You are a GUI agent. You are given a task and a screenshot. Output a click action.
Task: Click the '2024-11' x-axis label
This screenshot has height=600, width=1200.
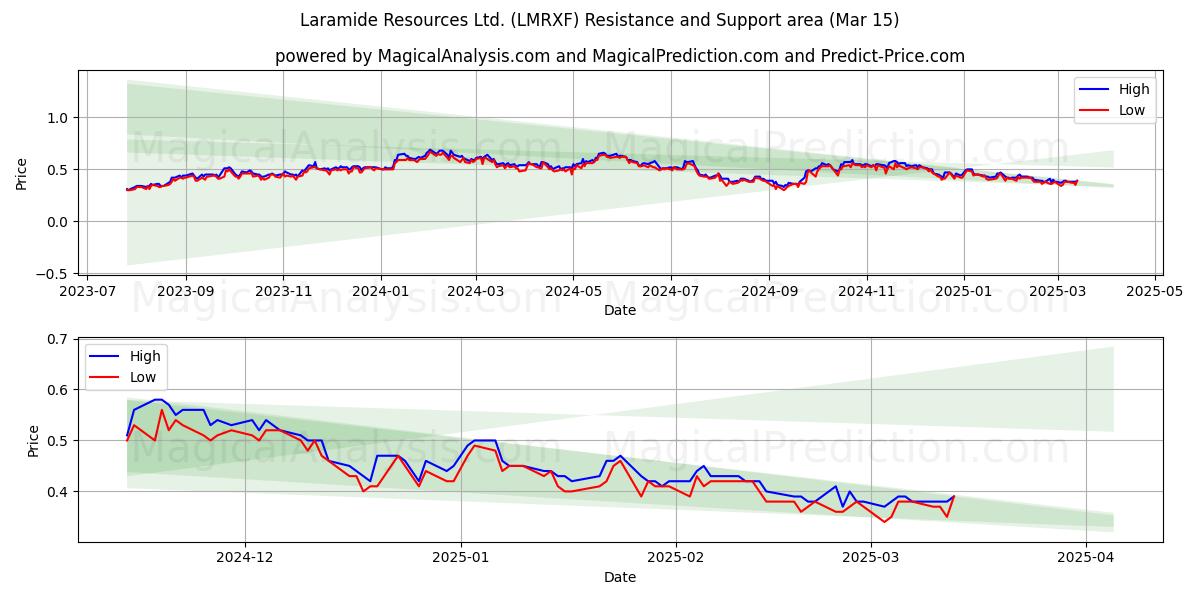tap(866, 293)
